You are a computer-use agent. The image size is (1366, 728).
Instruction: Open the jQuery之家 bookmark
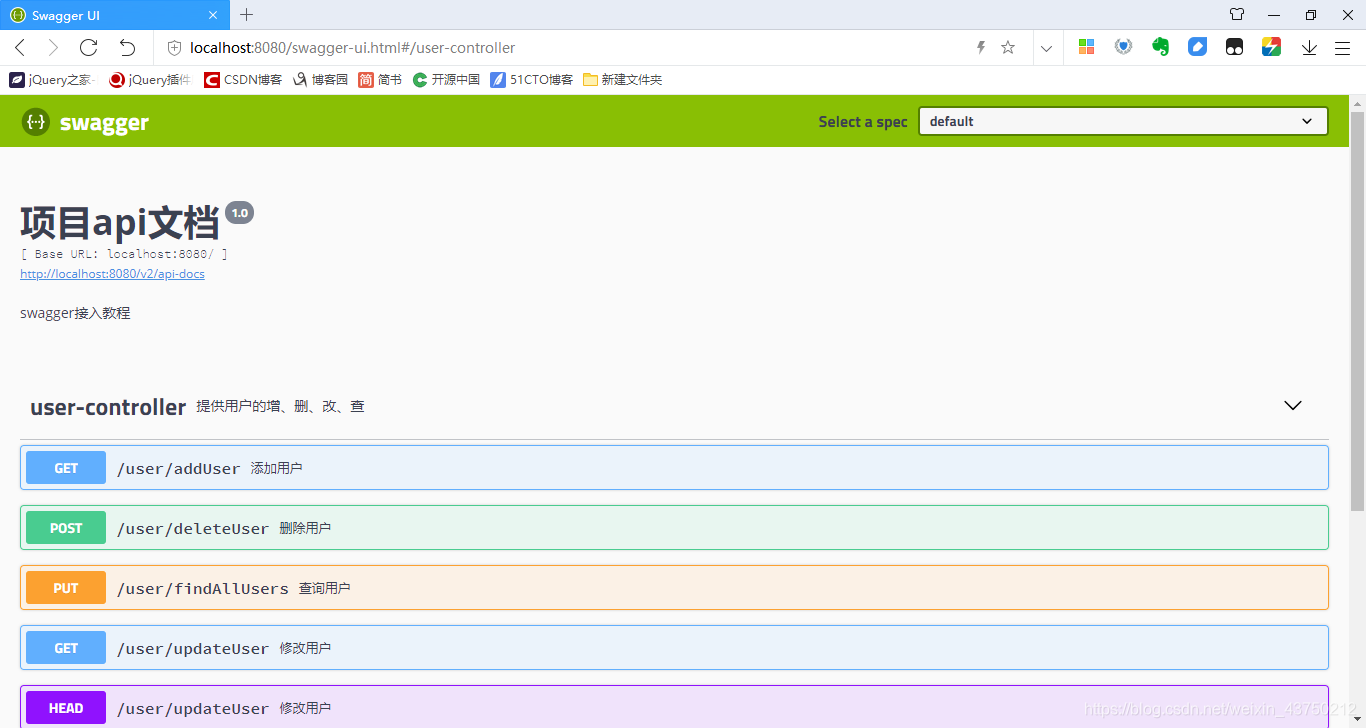point(51,80)
